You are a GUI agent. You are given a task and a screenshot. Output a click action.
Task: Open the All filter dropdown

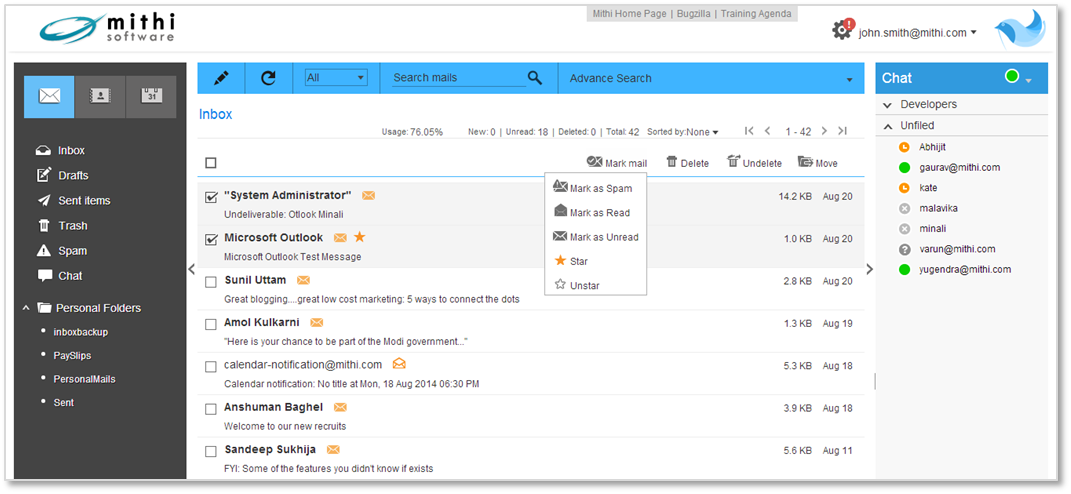tap(336, 78)
